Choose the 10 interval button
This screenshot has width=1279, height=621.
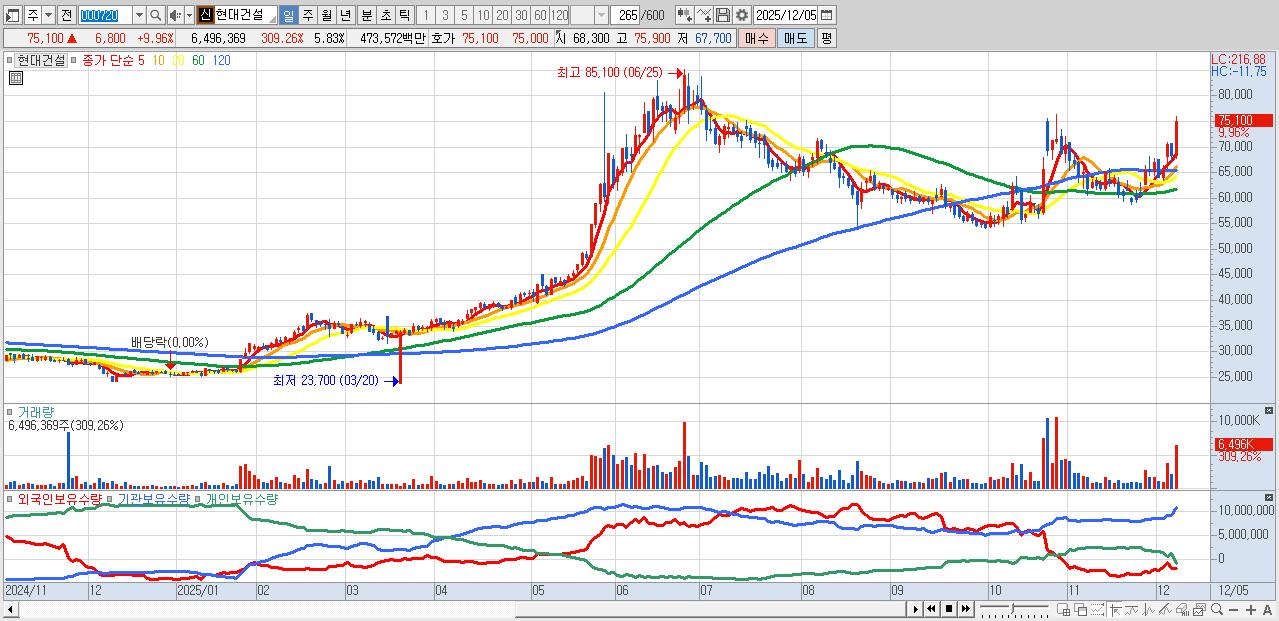[483, 15]
